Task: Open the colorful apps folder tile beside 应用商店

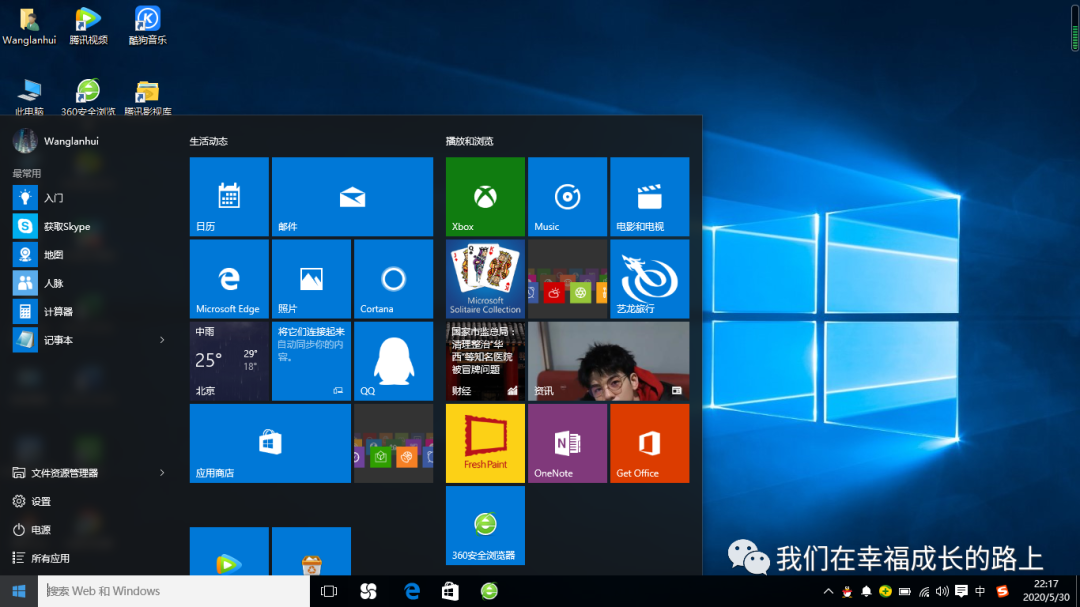Action: 393,443
